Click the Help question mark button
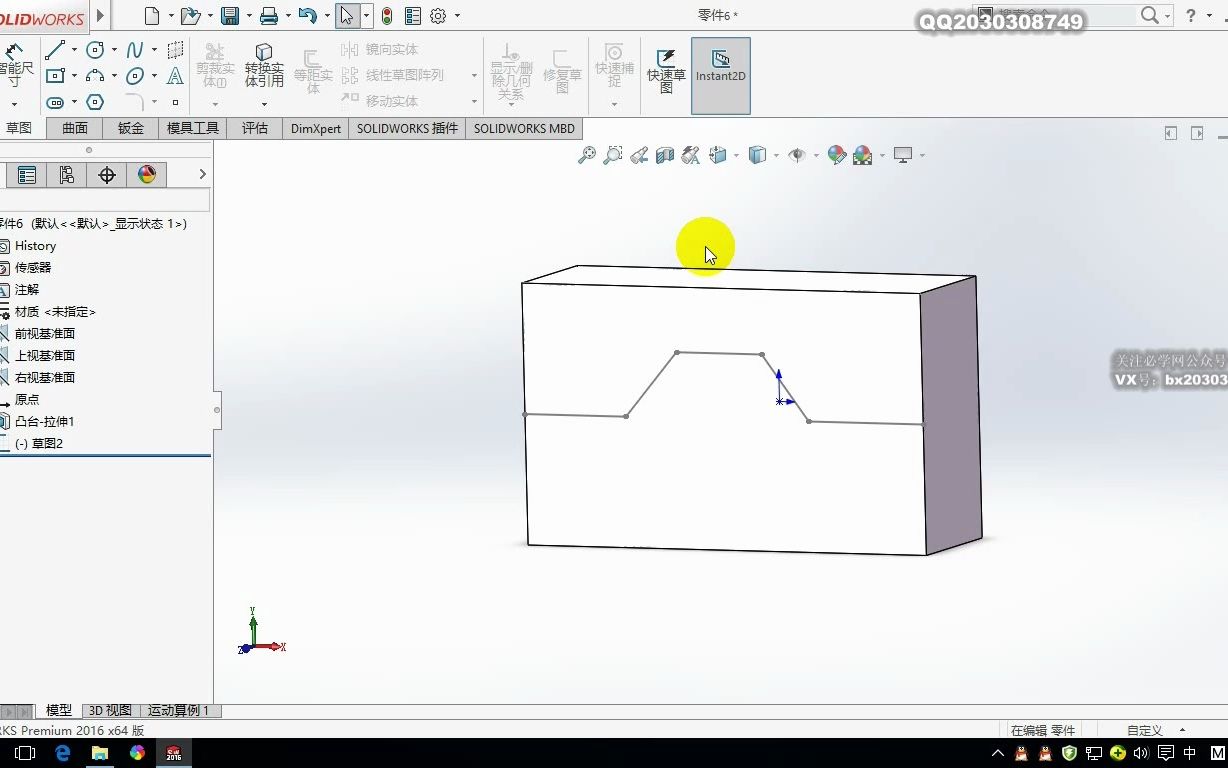 coord(1189,16)
